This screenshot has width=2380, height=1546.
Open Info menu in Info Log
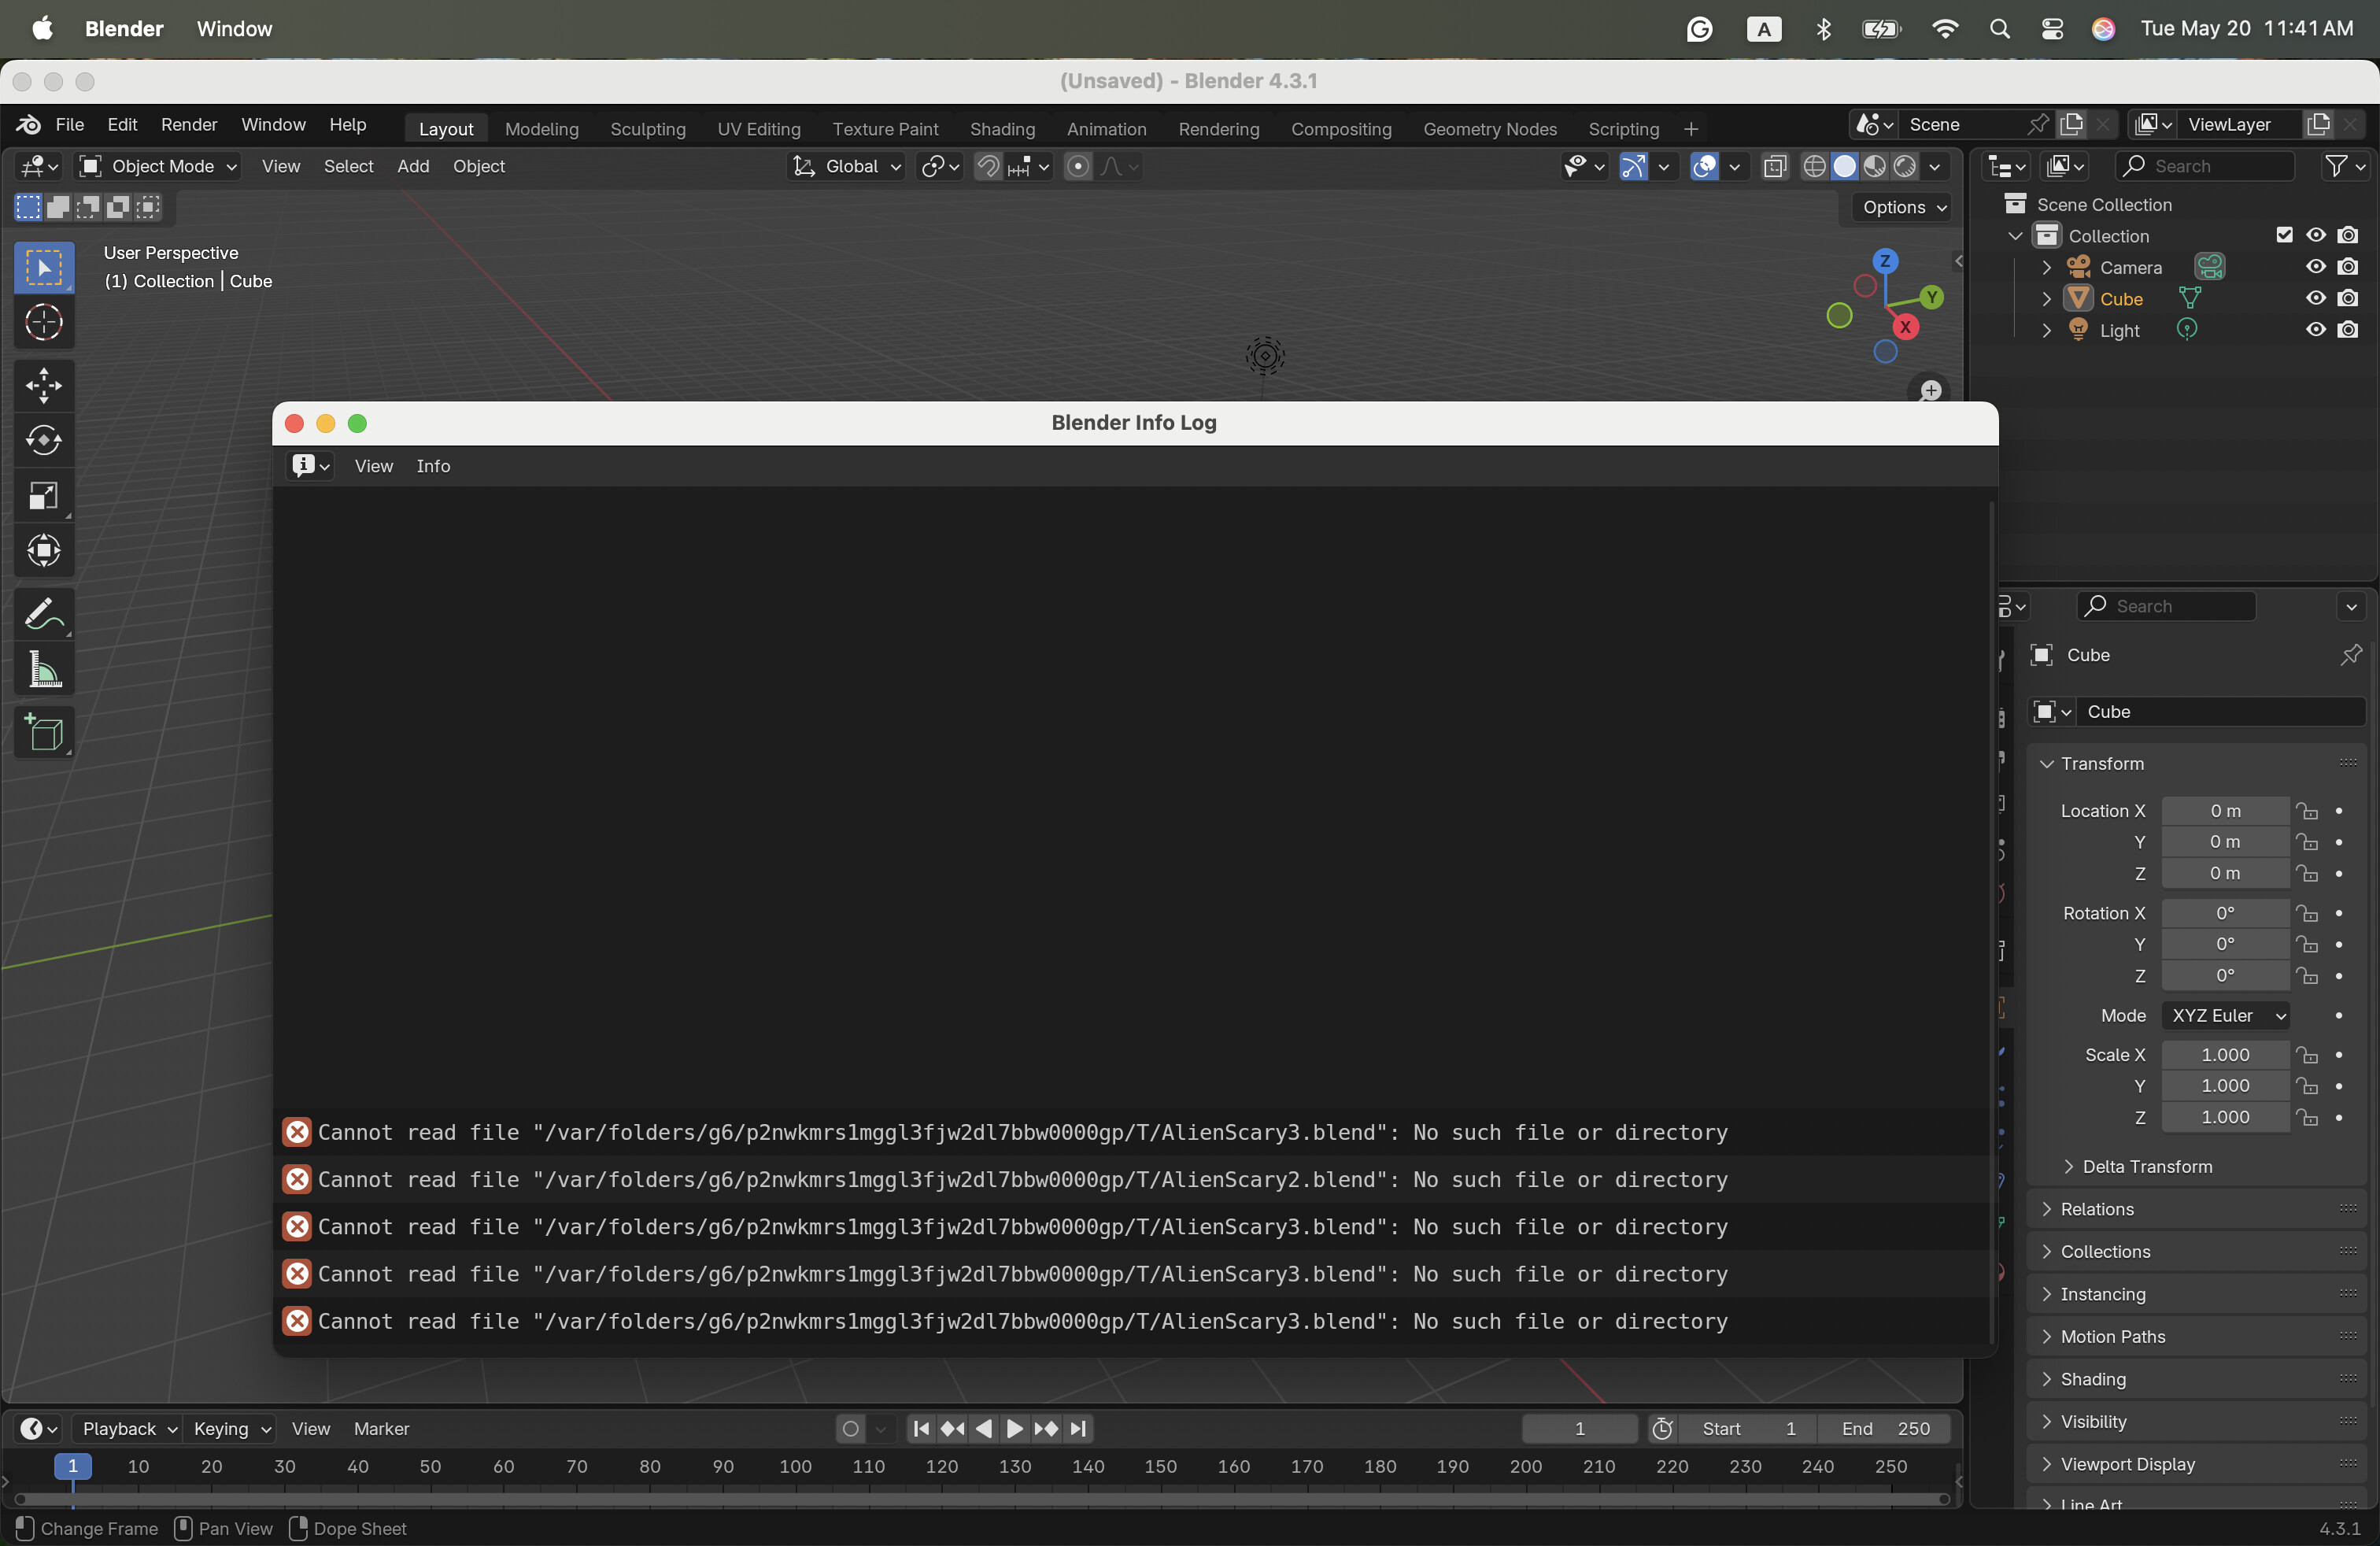pyautogui.click(x=433, y=466)
